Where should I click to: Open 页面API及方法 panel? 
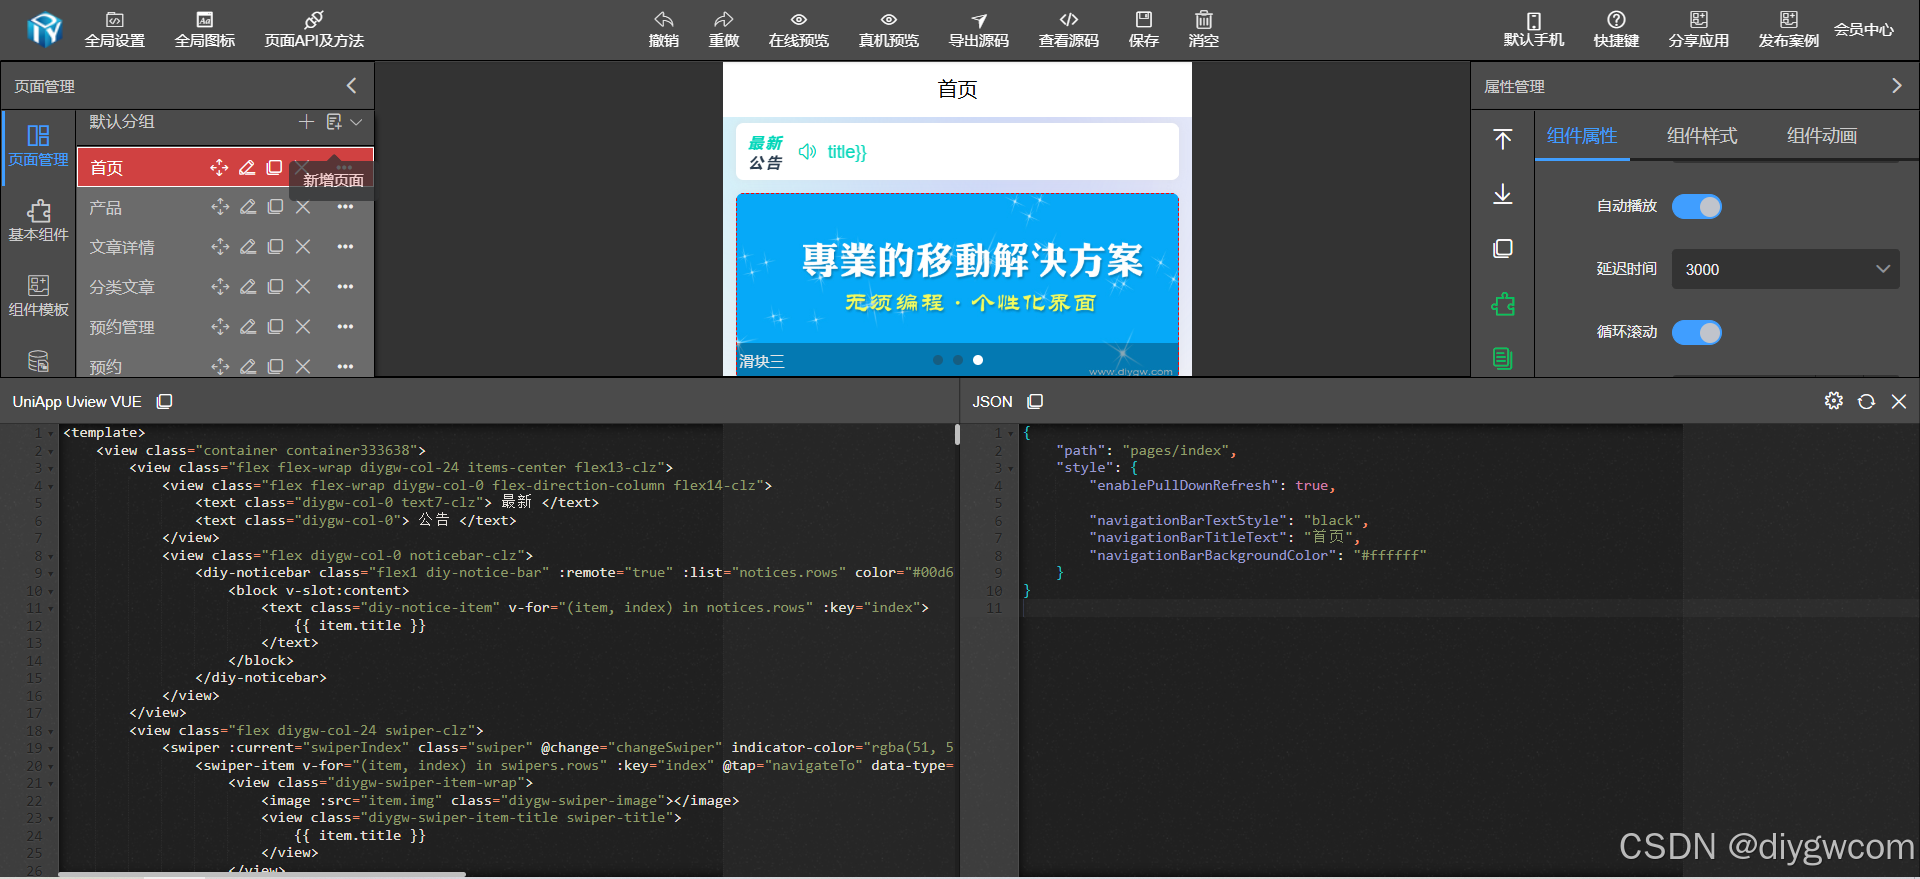point(314,30)
